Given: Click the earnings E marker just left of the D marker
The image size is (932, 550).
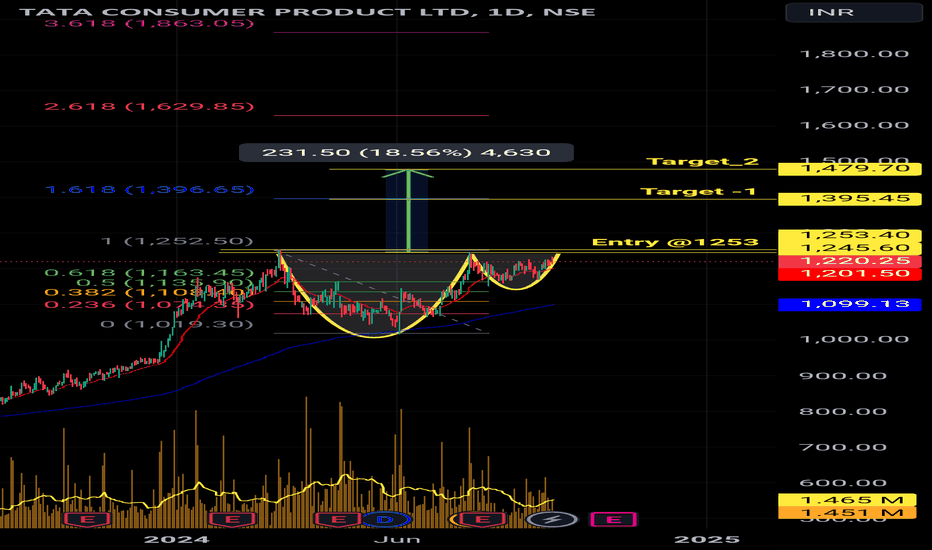Looking at the screenshot, I should pos(338,520).
